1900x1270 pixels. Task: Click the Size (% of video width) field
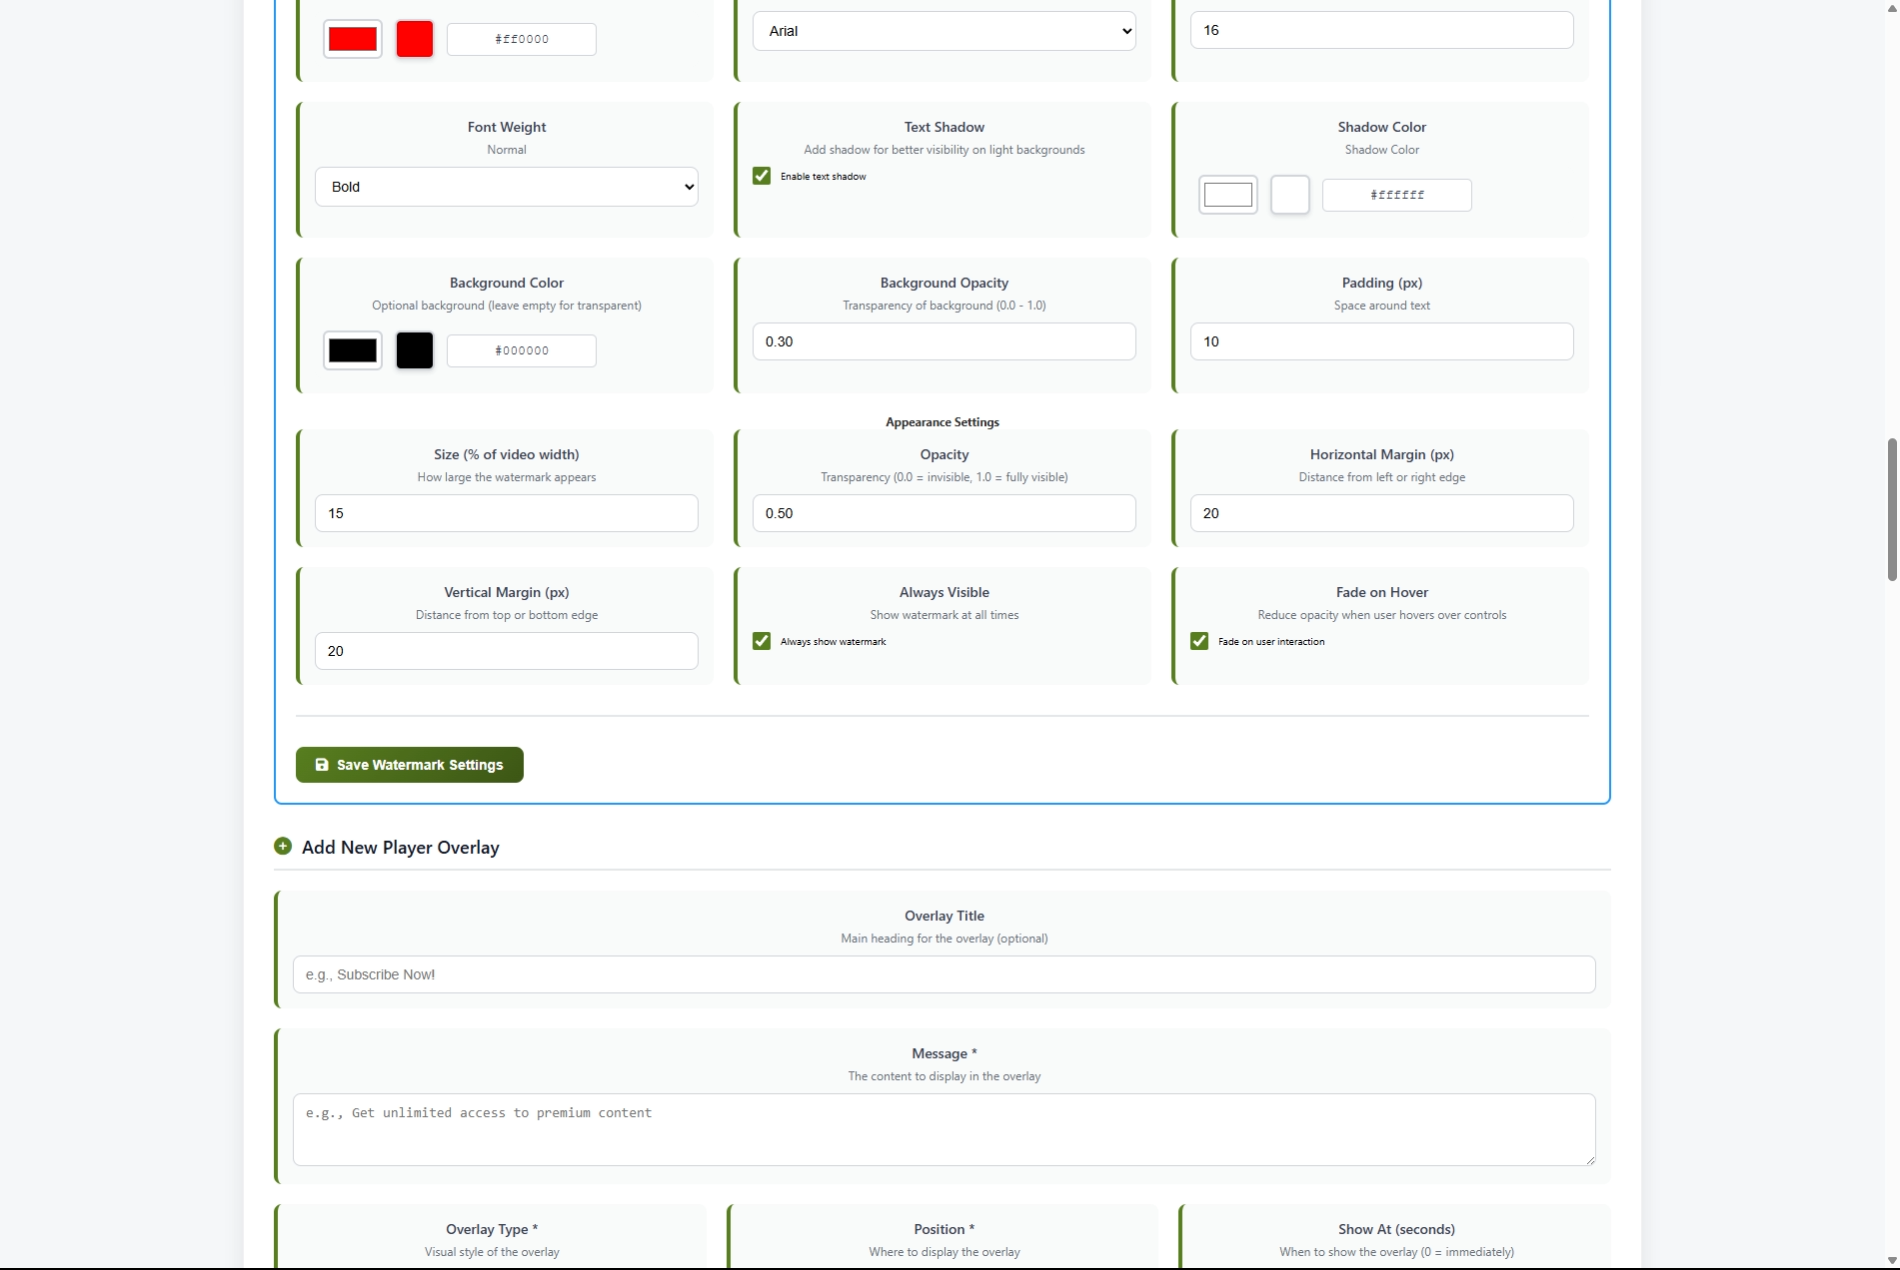pyautogui.click(x=506, y=513)
